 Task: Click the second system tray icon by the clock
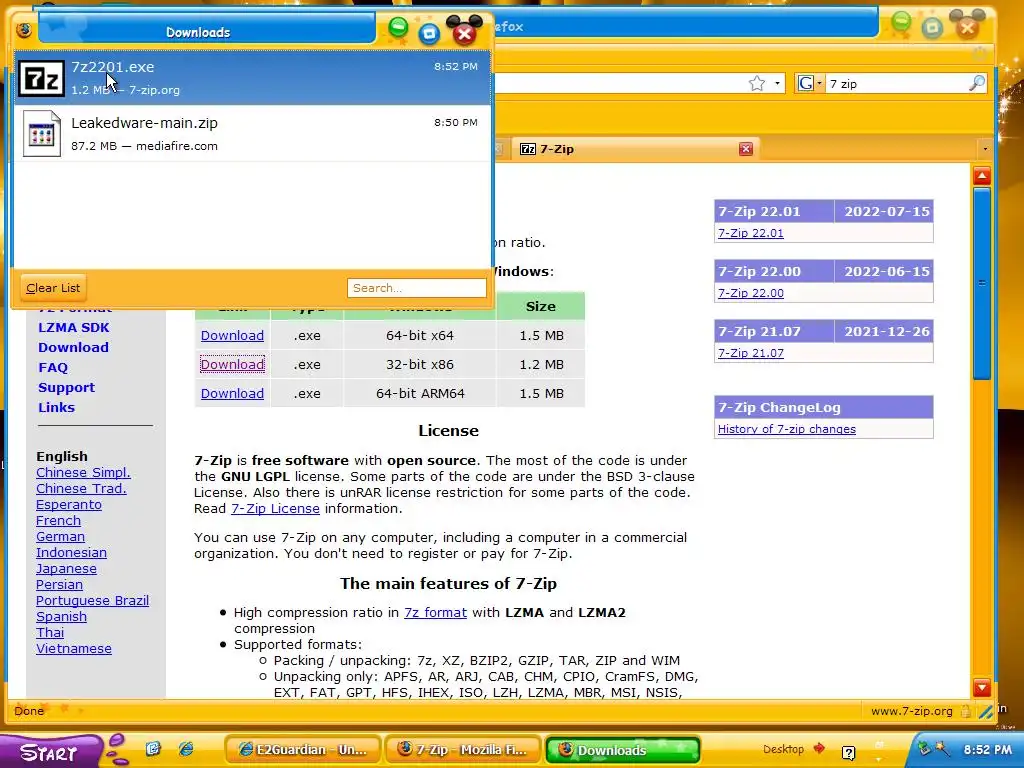point(941,748)
